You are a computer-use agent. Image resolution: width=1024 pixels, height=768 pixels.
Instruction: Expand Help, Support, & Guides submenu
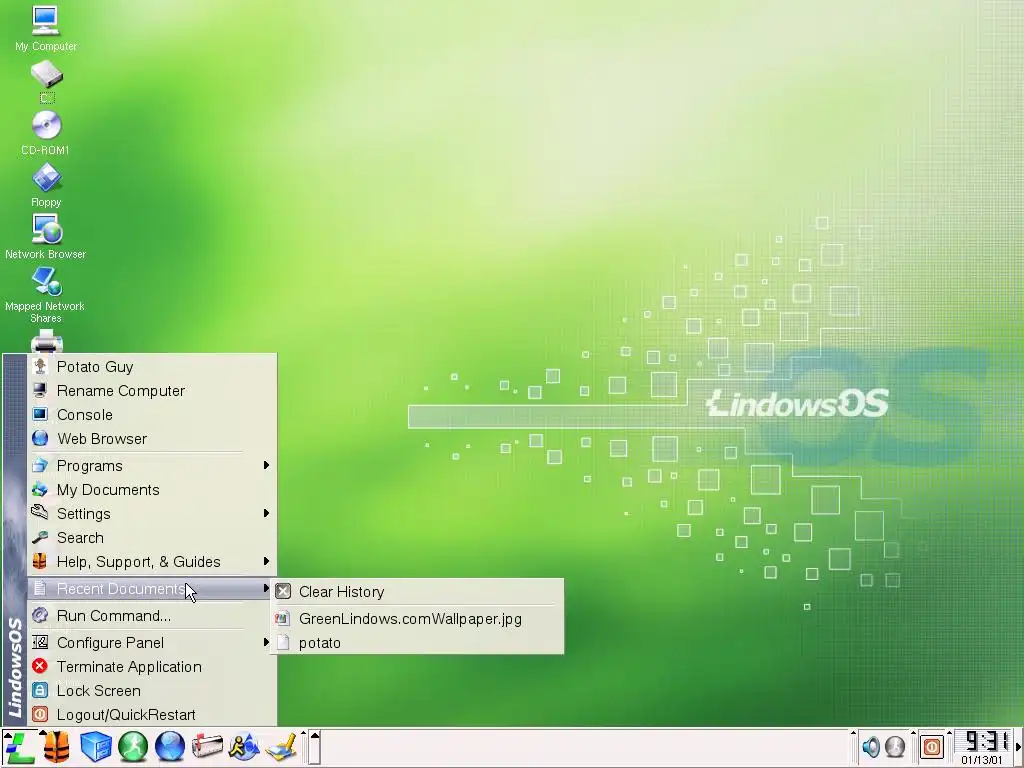coord(152,562)
